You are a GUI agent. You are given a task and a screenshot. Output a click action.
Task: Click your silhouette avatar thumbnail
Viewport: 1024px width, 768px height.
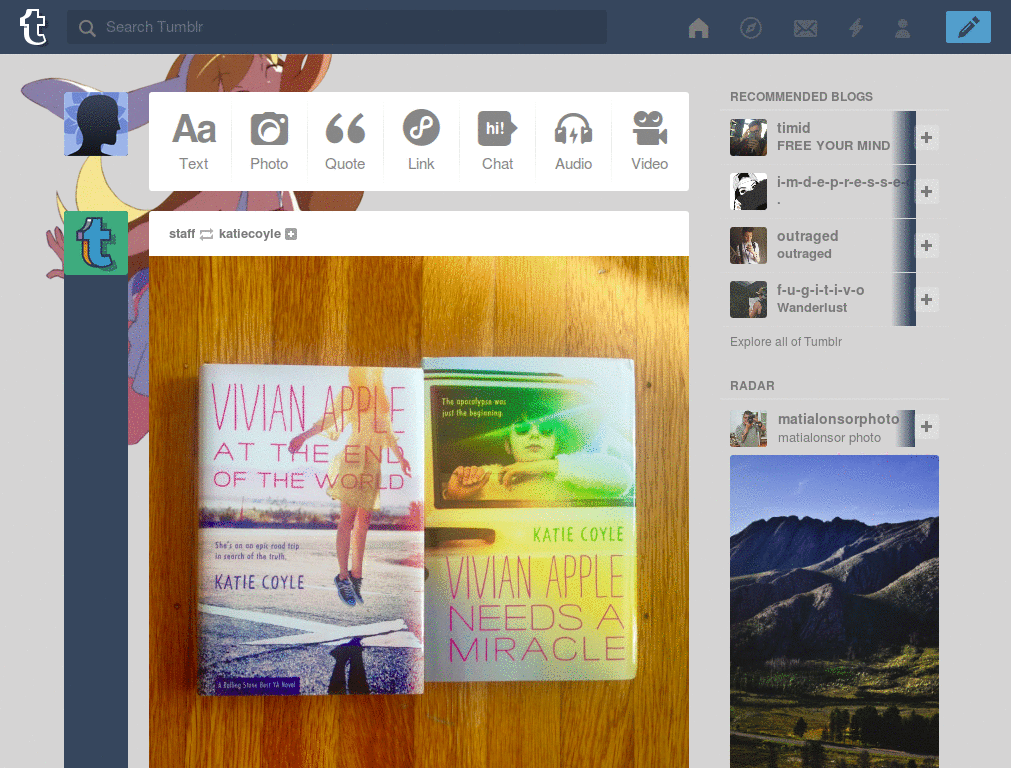[96, 124]
